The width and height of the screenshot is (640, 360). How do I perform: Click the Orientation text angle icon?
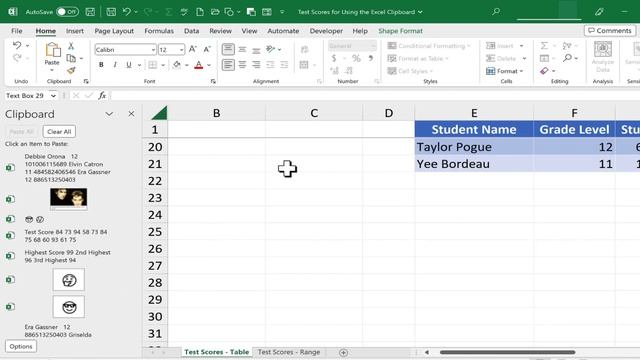click(x=271, y=49)
